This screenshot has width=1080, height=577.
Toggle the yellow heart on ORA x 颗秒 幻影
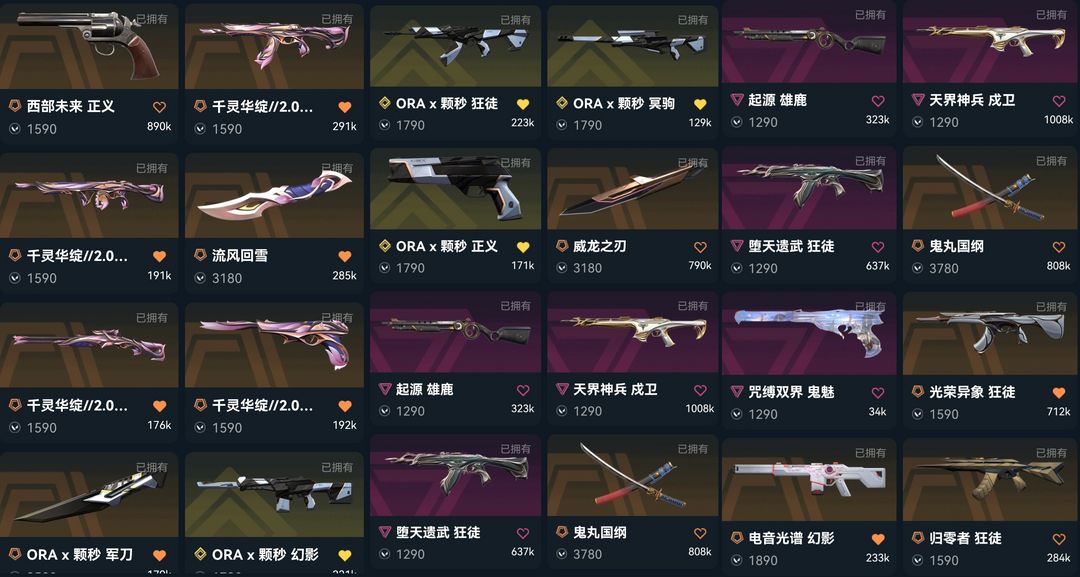(345, 555)
